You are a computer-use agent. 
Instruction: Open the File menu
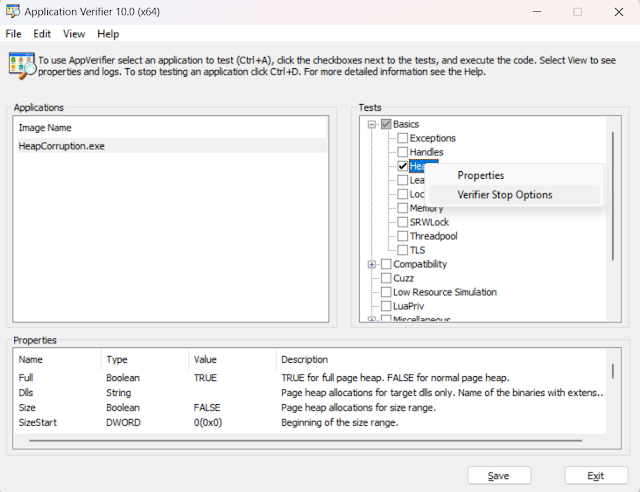click(x=13, y=34)
